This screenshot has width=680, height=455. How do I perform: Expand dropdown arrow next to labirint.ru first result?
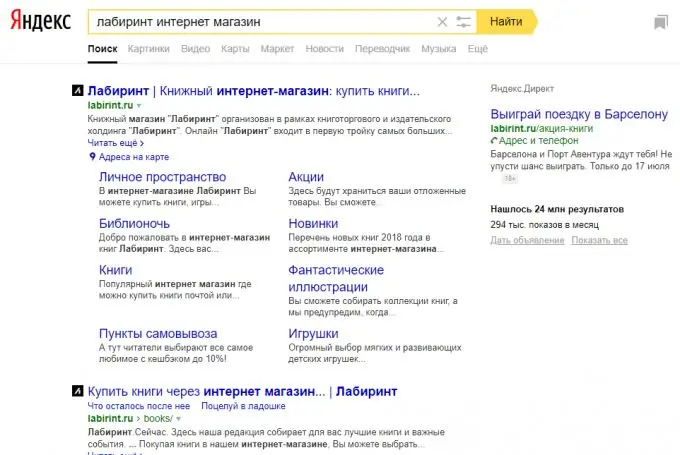[x=139, y=105]
